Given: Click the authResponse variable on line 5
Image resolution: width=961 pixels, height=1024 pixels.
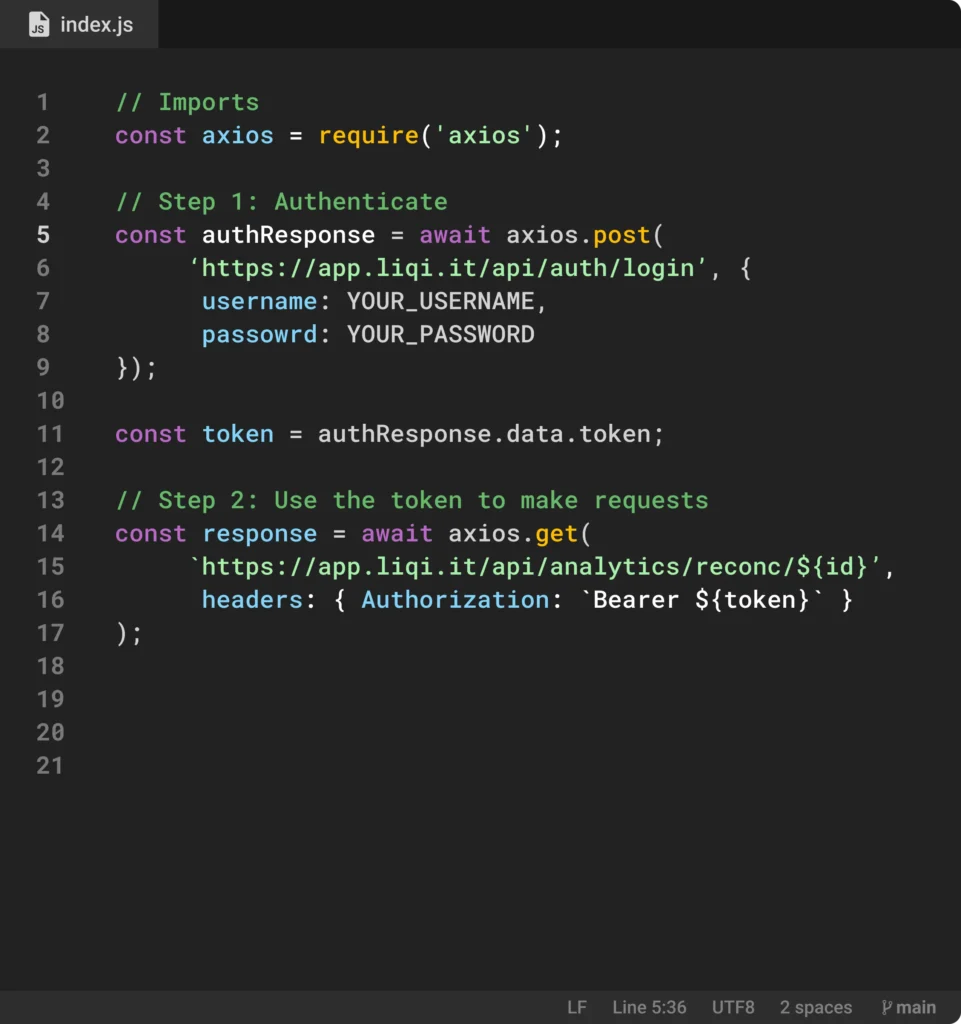Looking at the screenshot, I should click(288, 235).
